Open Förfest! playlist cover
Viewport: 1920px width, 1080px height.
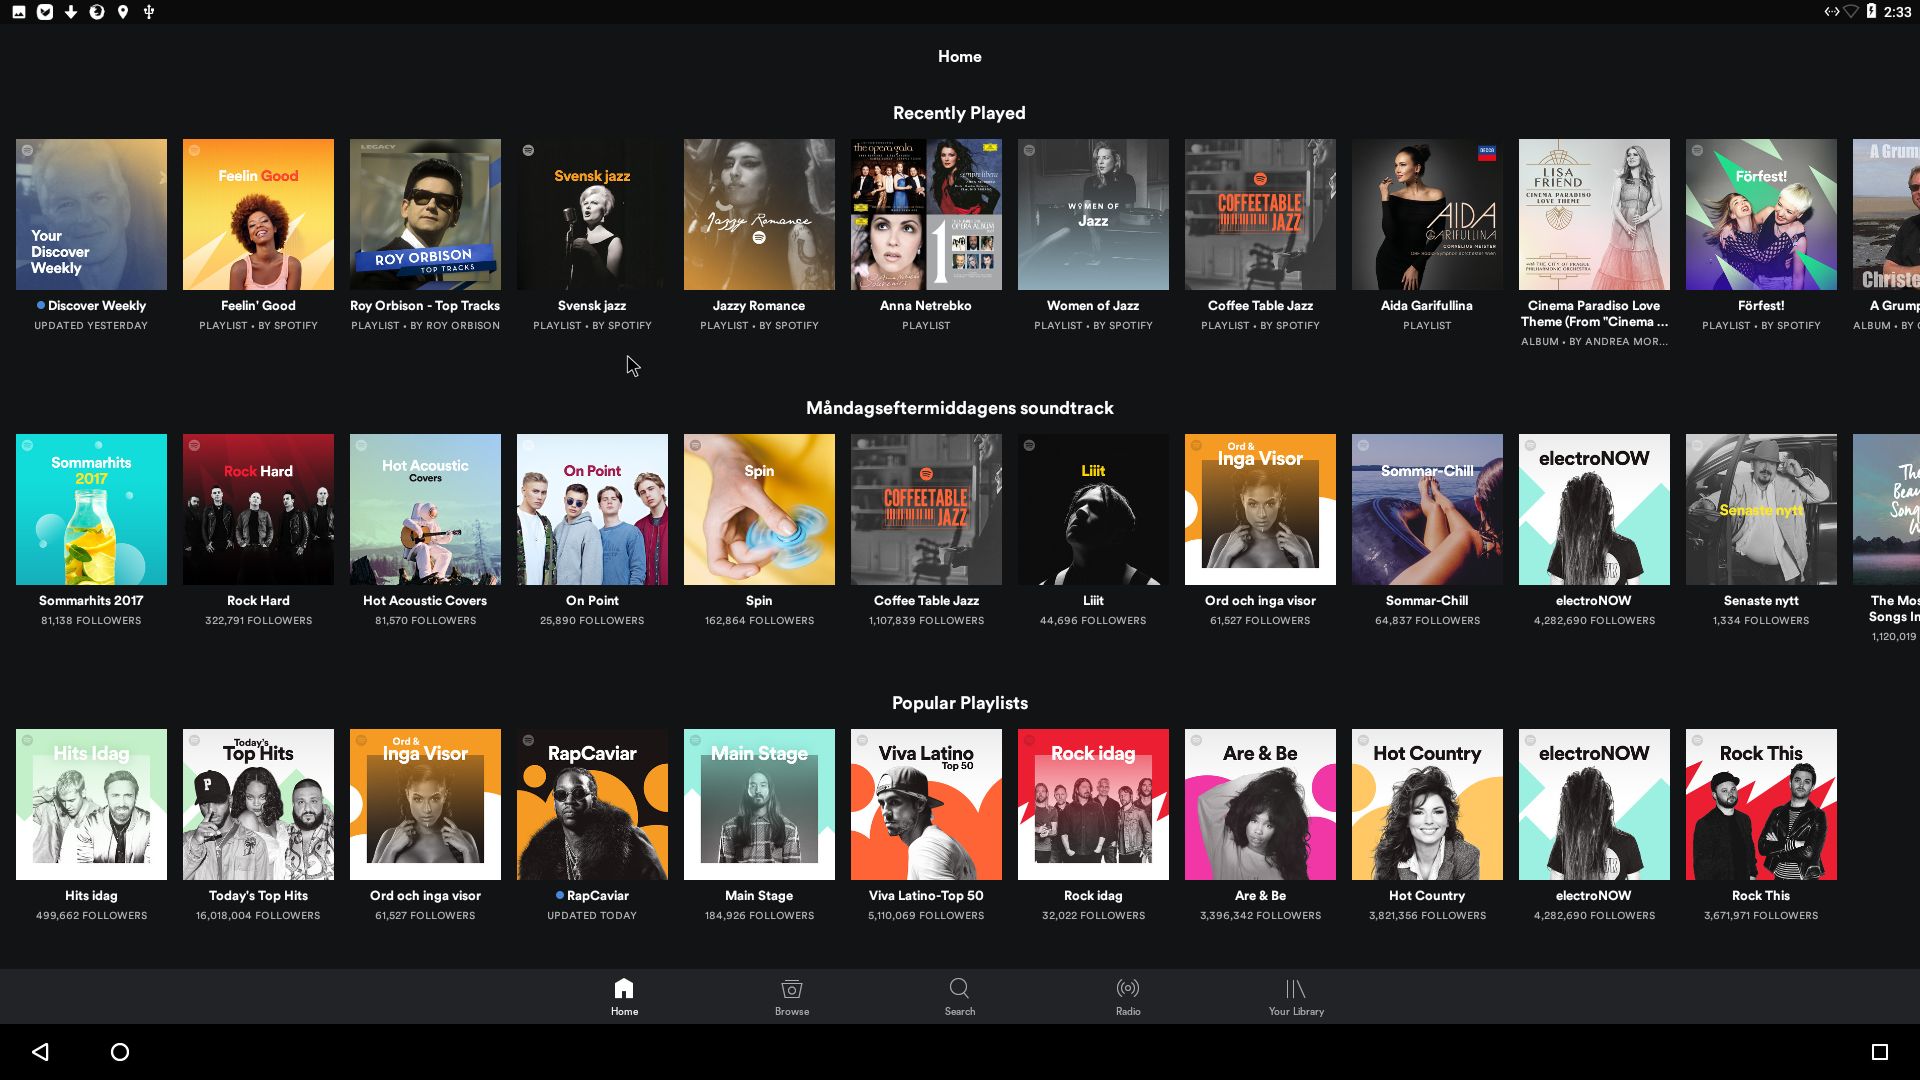pos(1761,214)
